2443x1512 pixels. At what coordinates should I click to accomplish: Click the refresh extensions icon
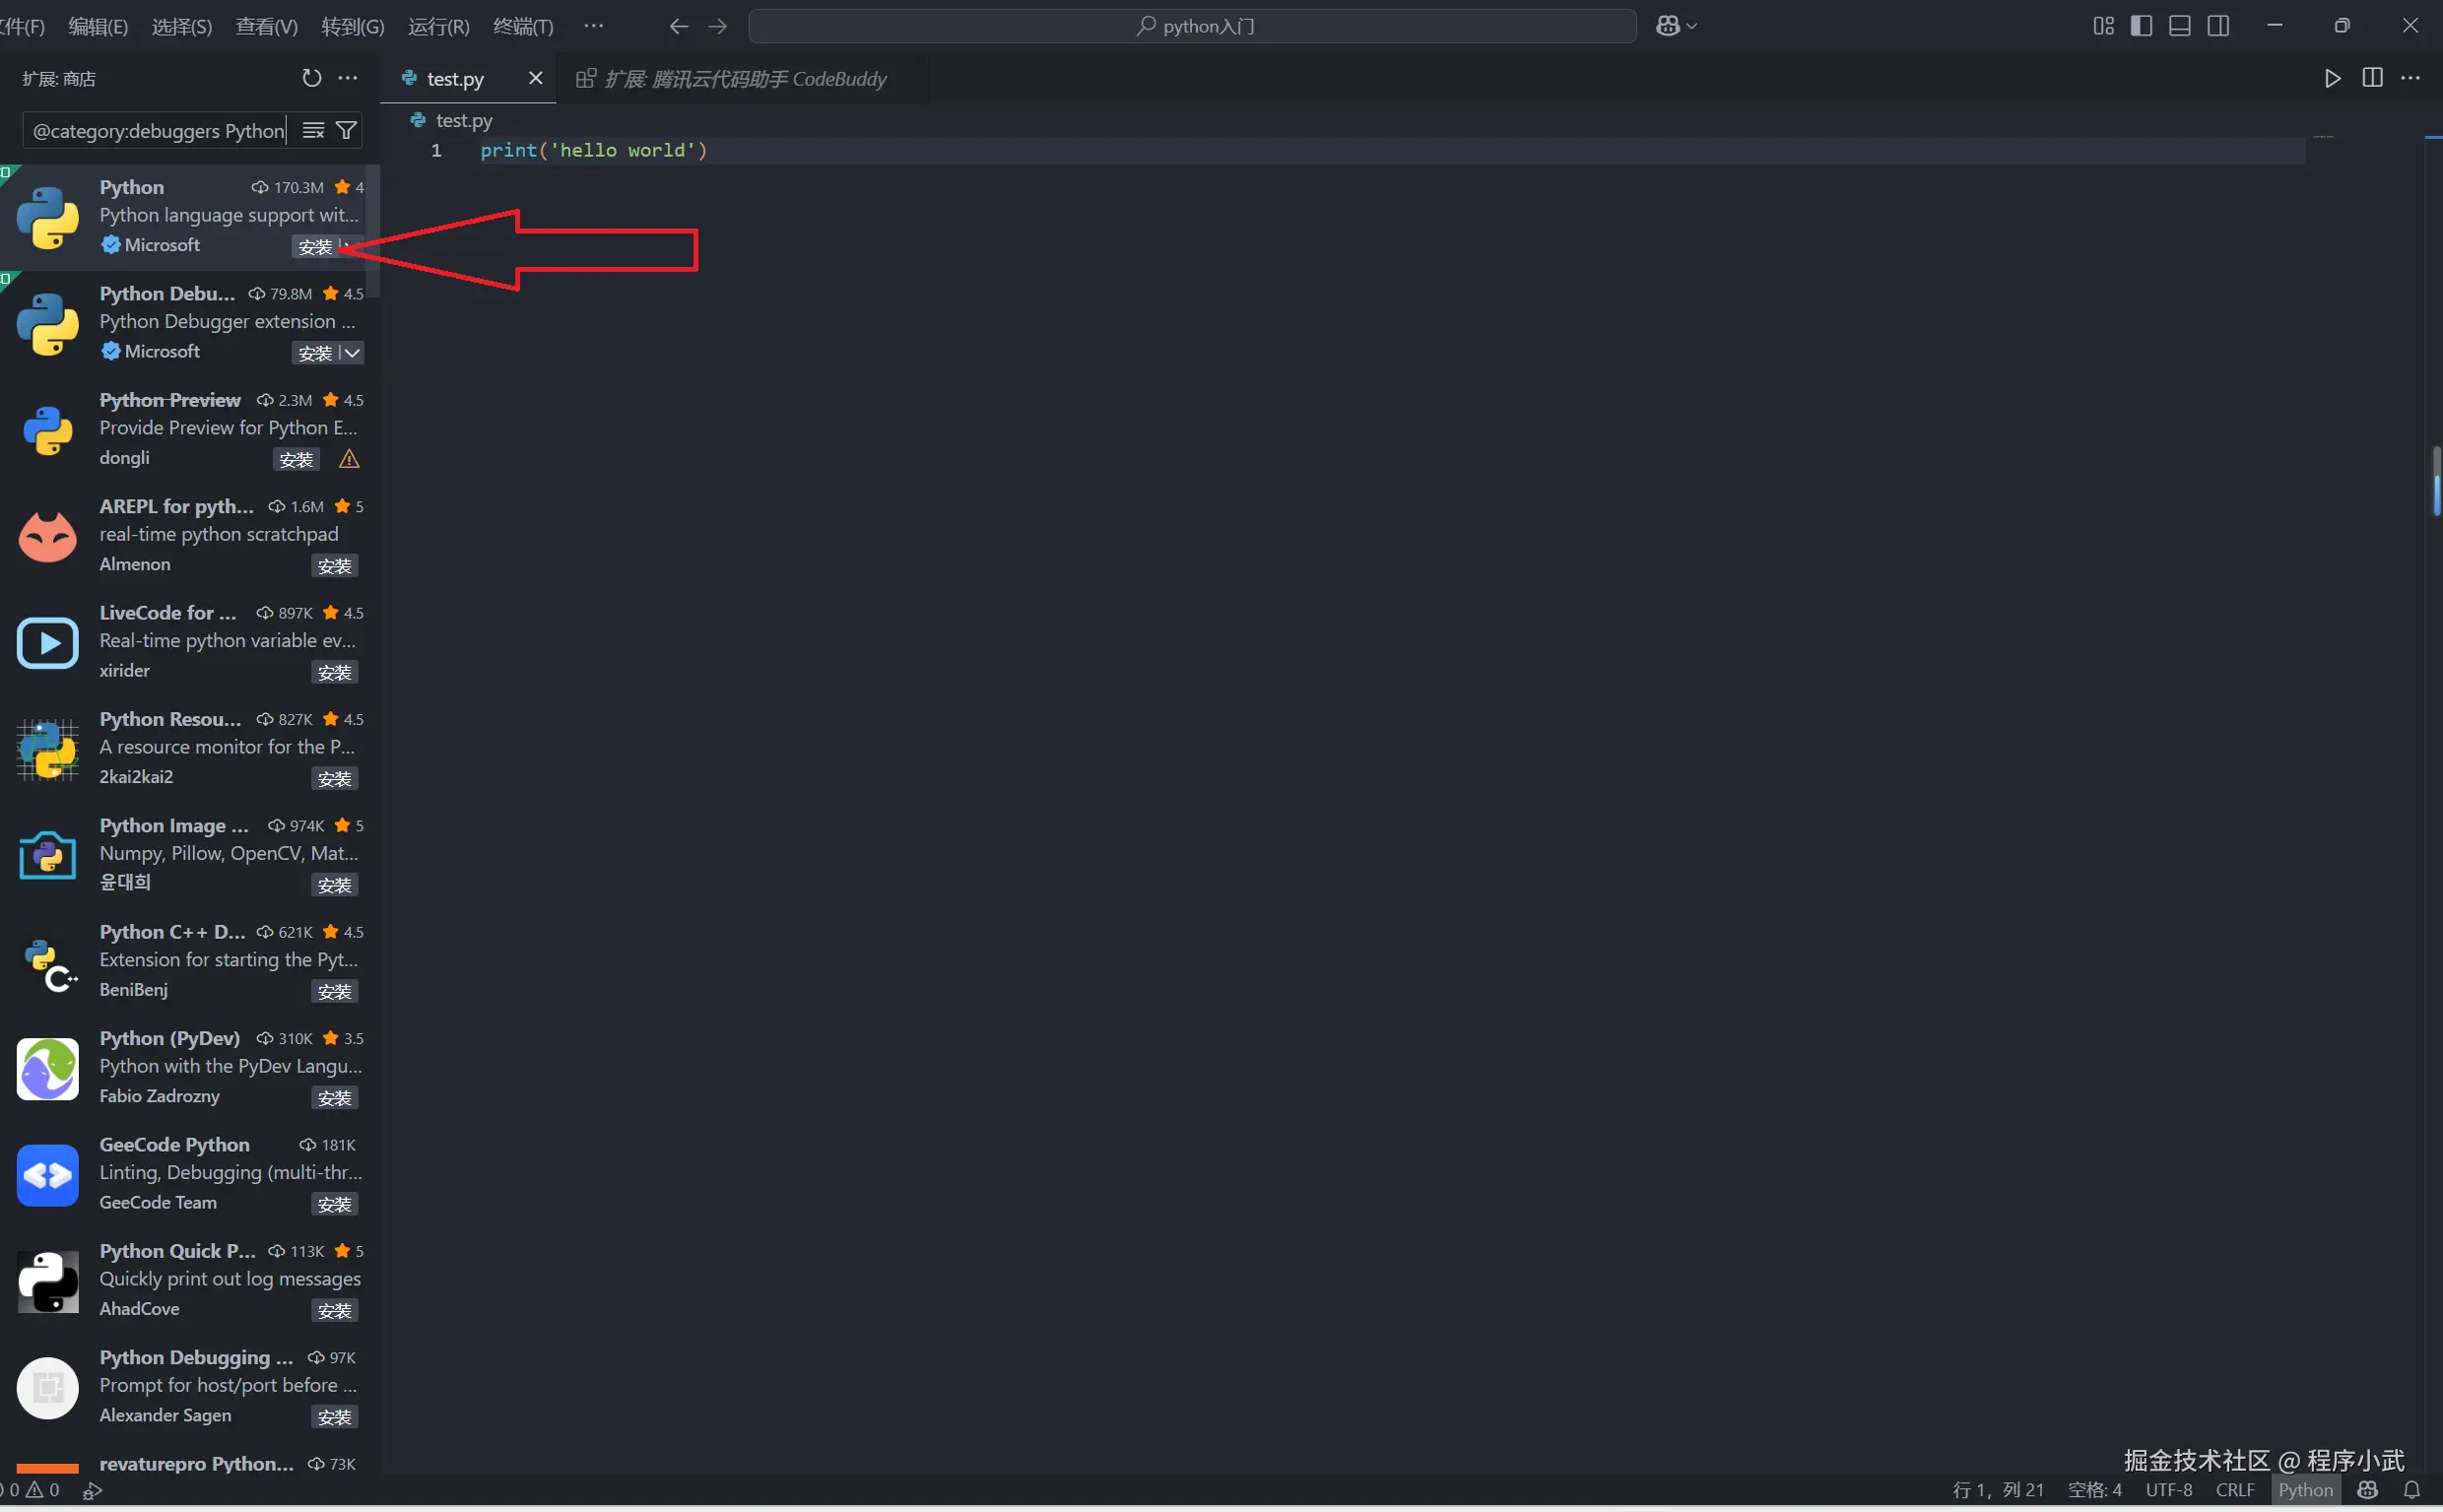click(311, 78)
